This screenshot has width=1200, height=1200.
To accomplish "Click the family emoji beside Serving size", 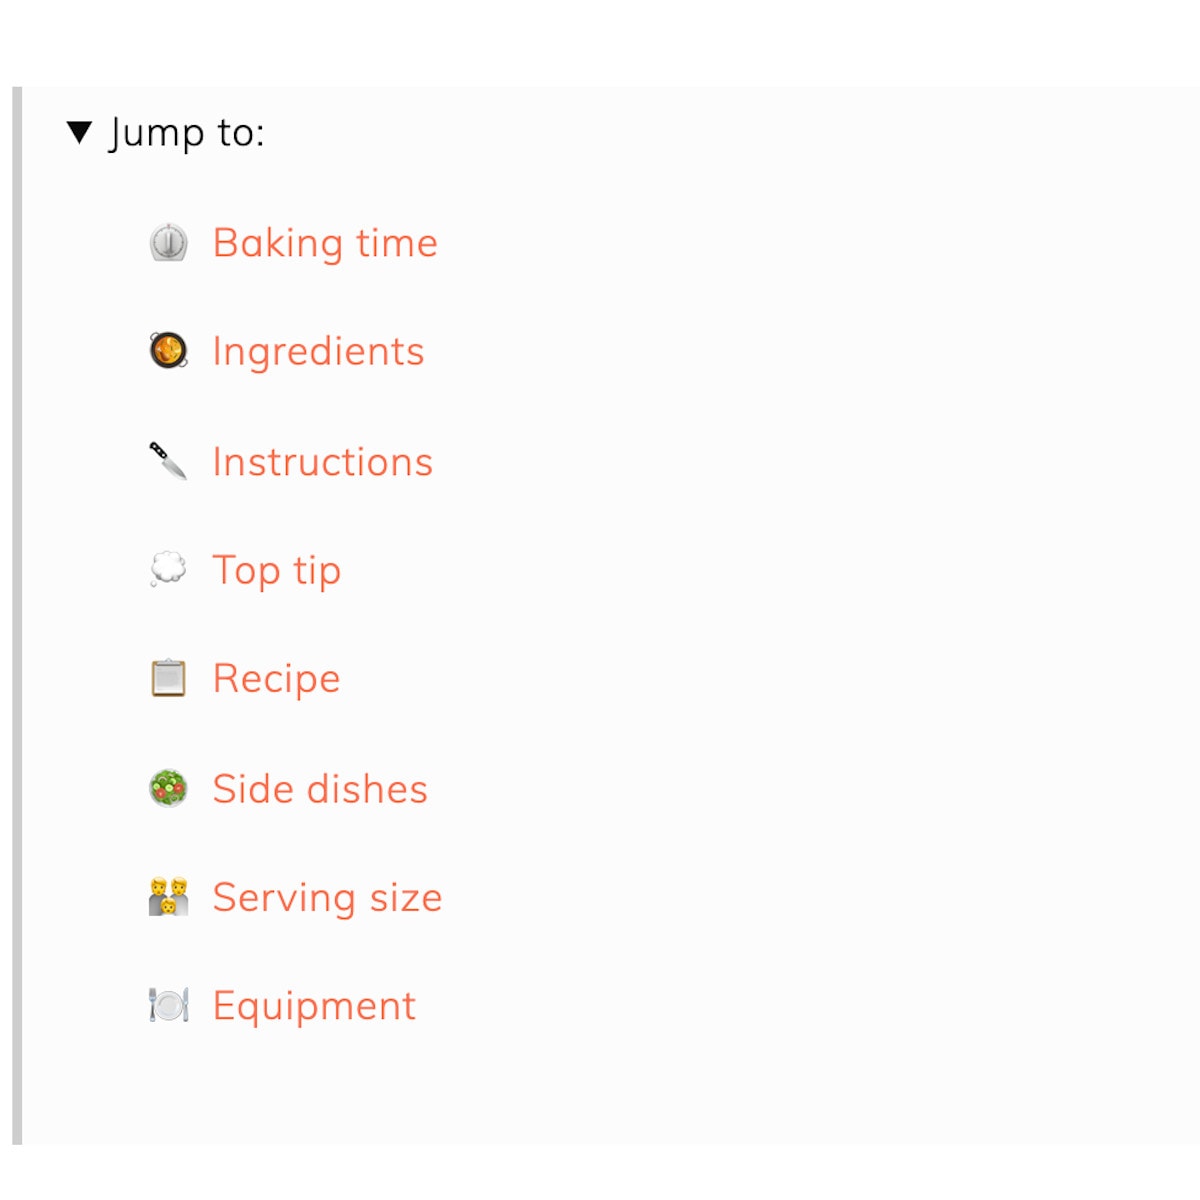I will click(168, 897).
